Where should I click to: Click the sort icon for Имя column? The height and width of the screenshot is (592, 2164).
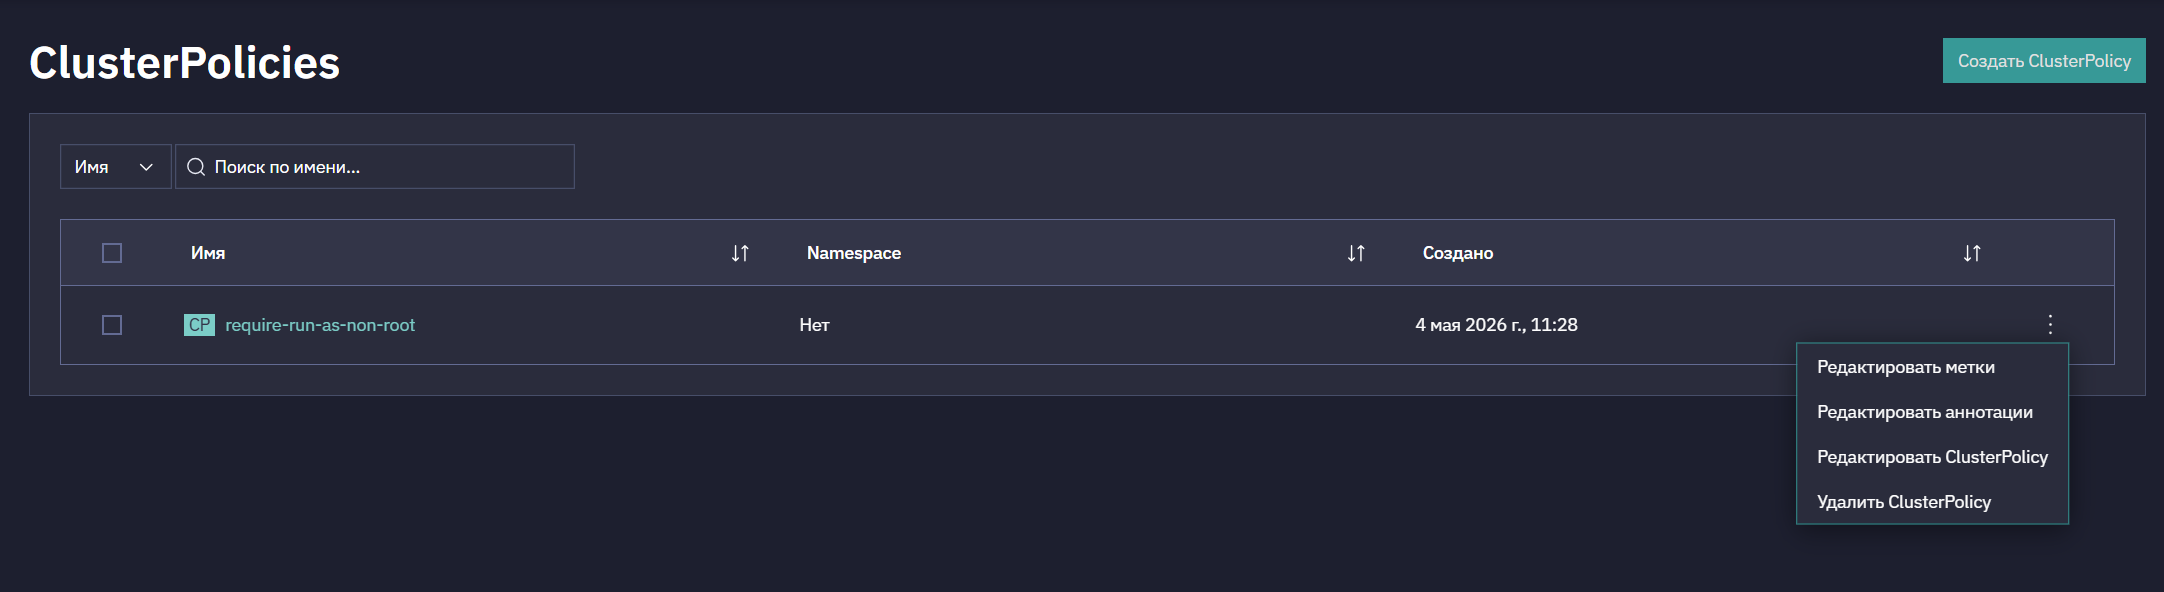coord(740,253)
